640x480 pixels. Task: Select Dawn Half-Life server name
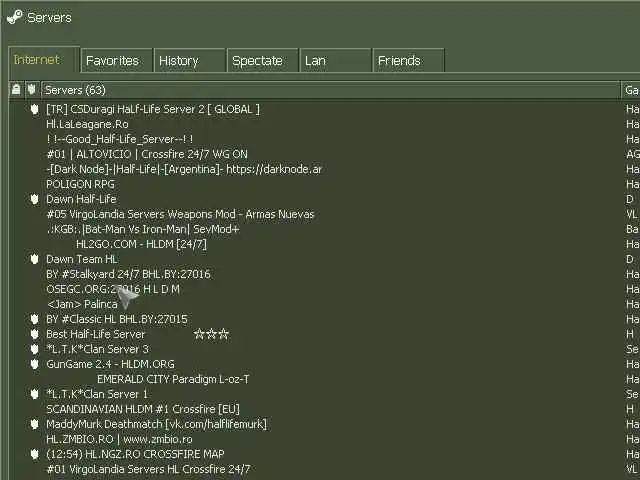point(81,199)
